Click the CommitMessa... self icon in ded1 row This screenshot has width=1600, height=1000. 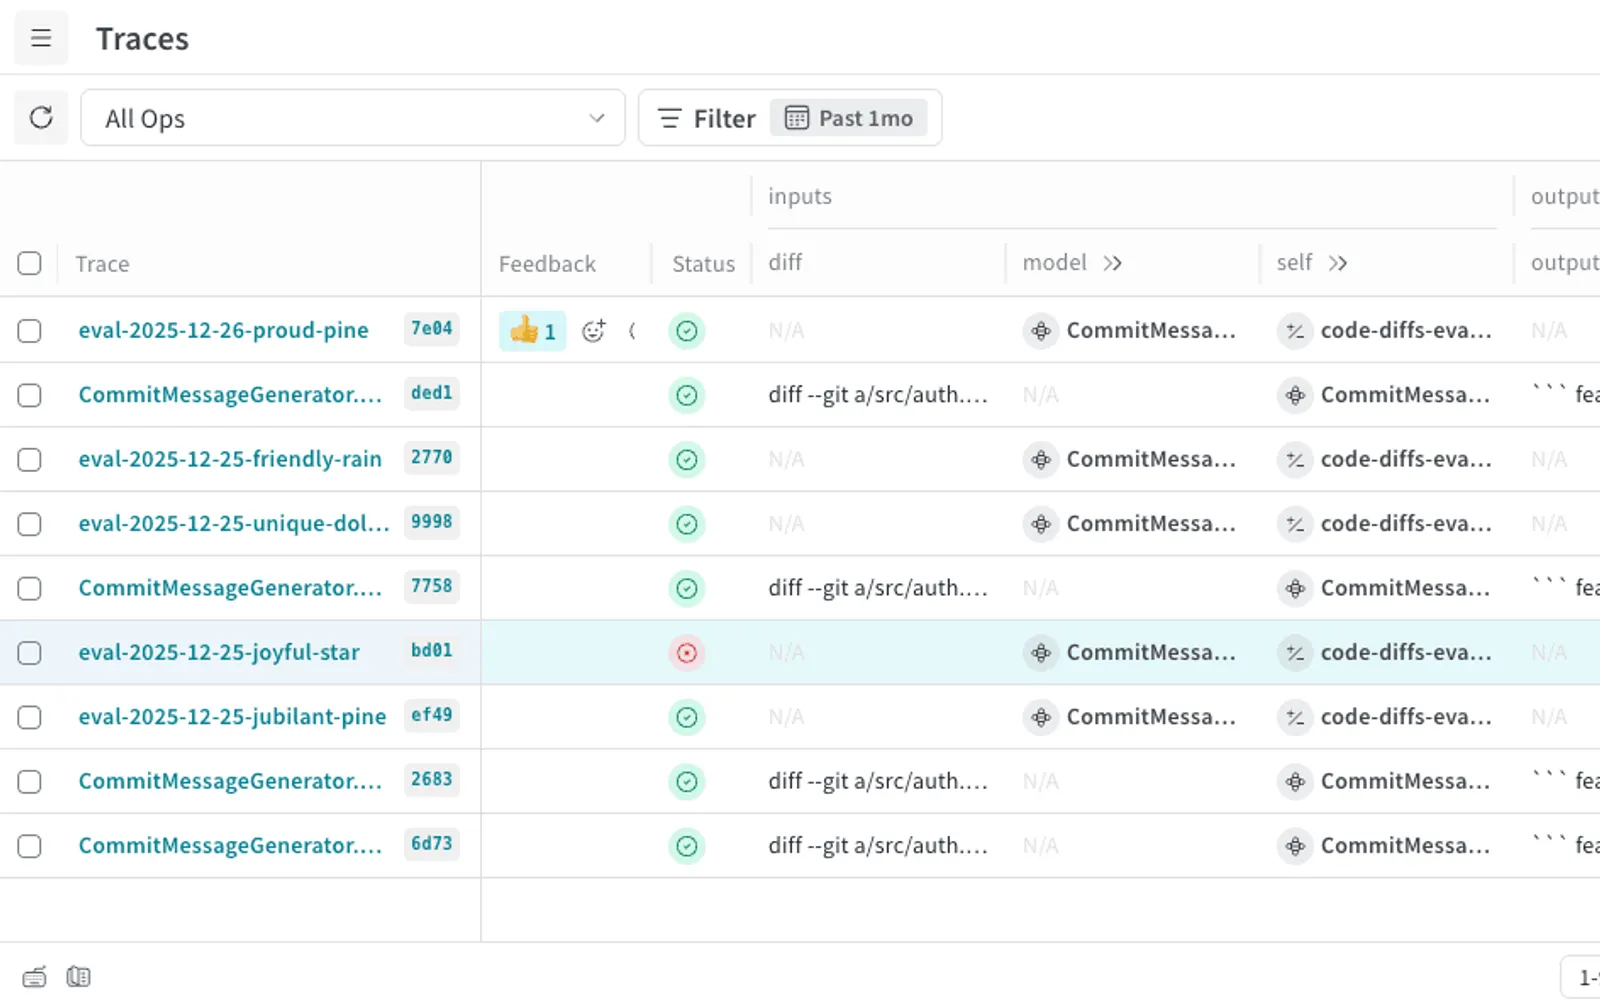(x=1295, y=395)
